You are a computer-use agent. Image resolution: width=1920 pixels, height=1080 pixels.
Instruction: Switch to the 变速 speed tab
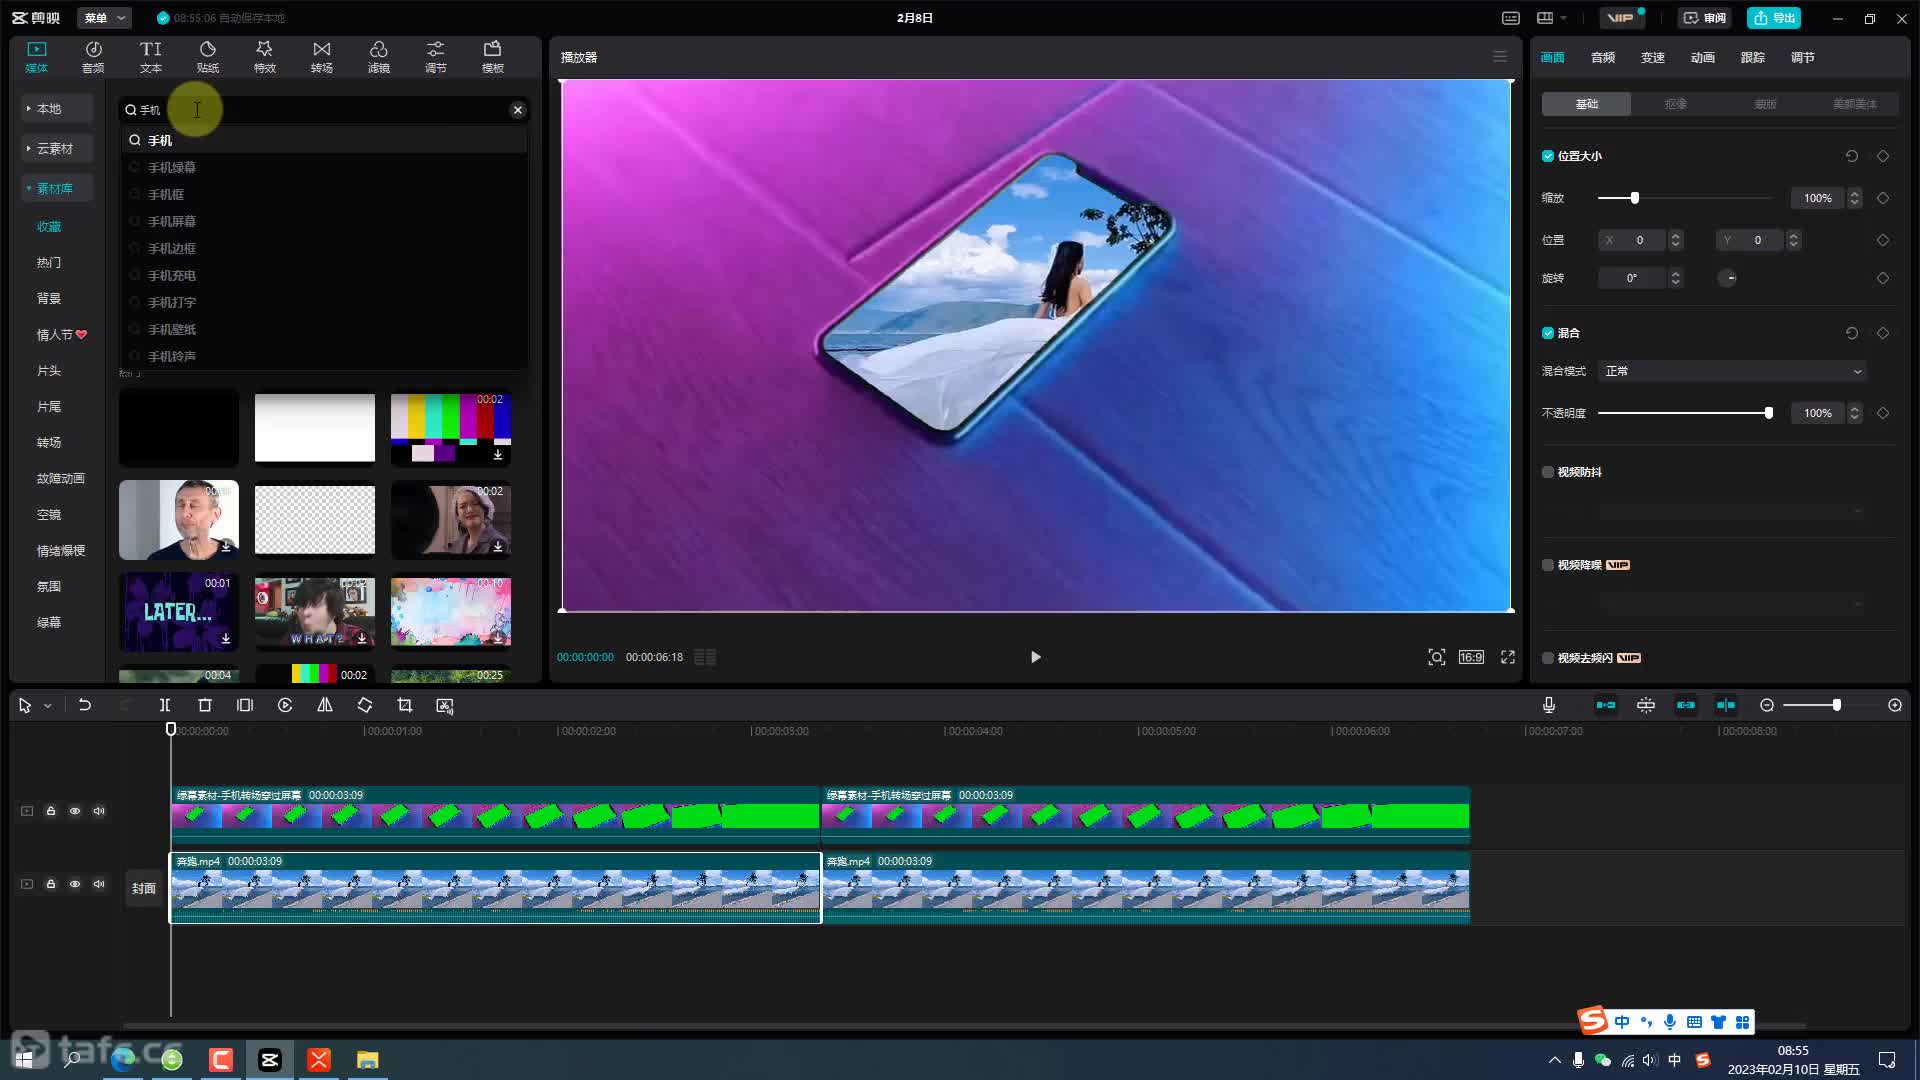click(1653, 58)
